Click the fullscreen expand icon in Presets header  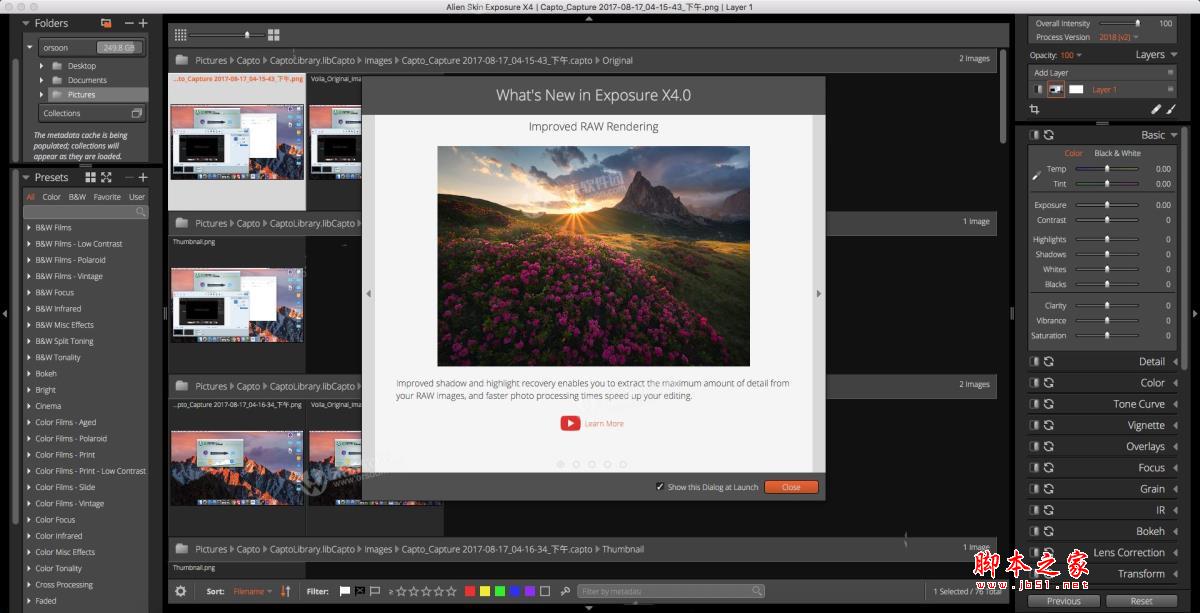click(106, 177)
